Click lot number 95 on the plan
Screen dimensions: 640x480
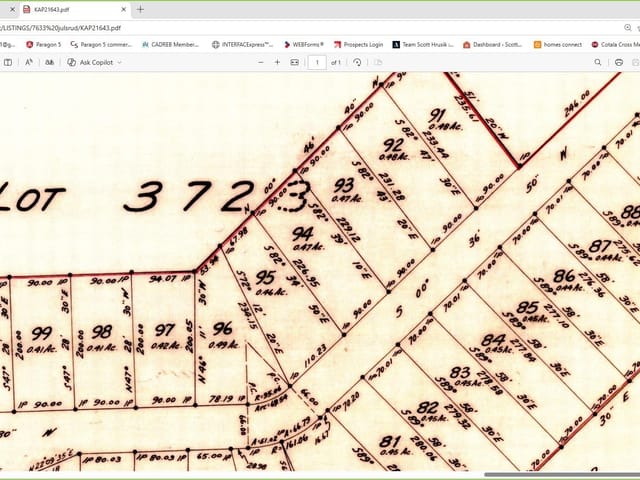click(265, 278)
